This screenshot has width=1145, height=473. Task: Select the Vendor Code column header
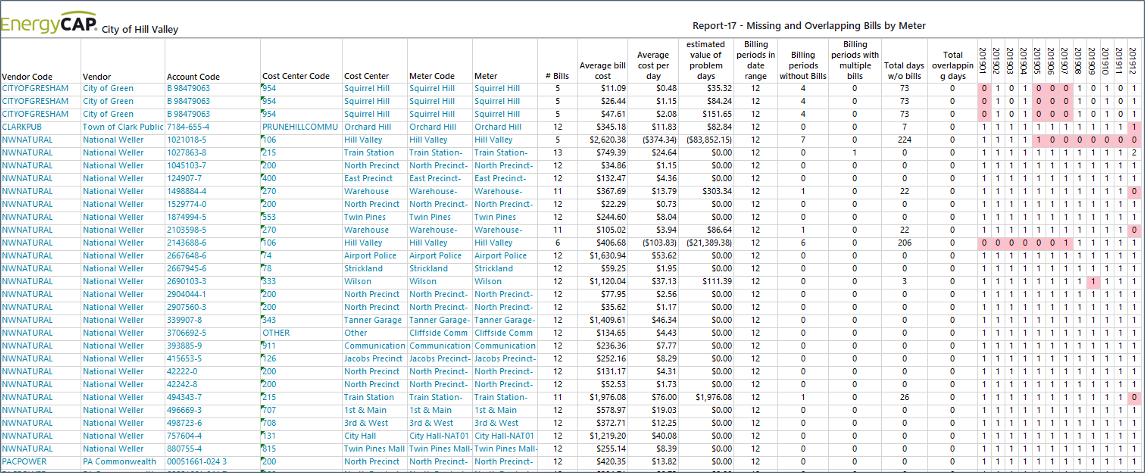coord(28,76)
